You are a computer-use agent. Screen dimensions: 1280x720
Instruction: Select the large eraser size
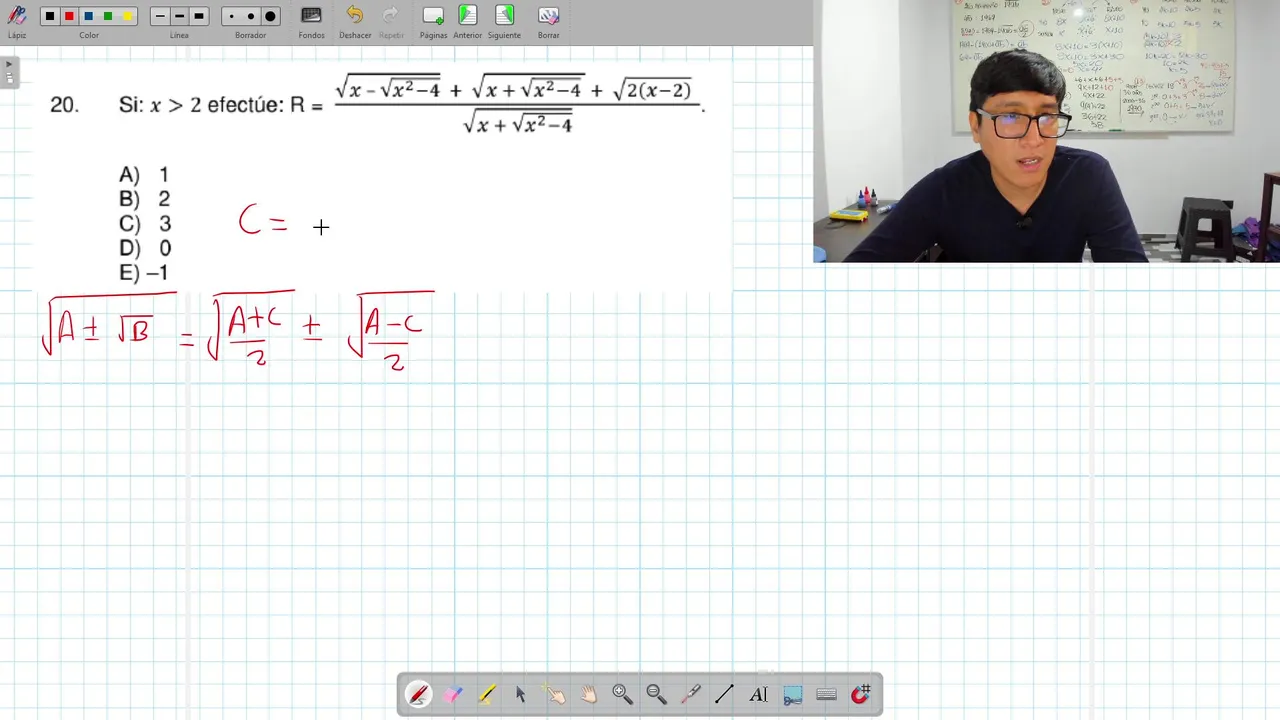270,16
